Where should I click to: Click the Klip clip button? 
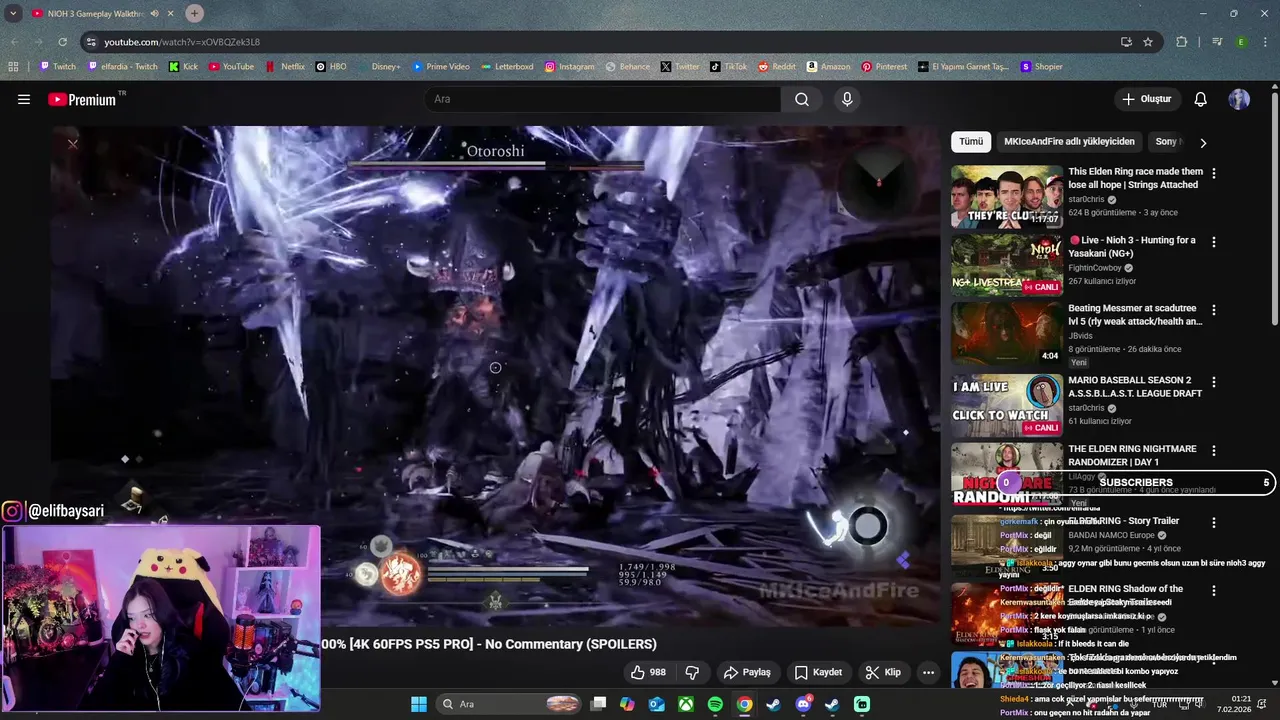[x=883, y=672]
